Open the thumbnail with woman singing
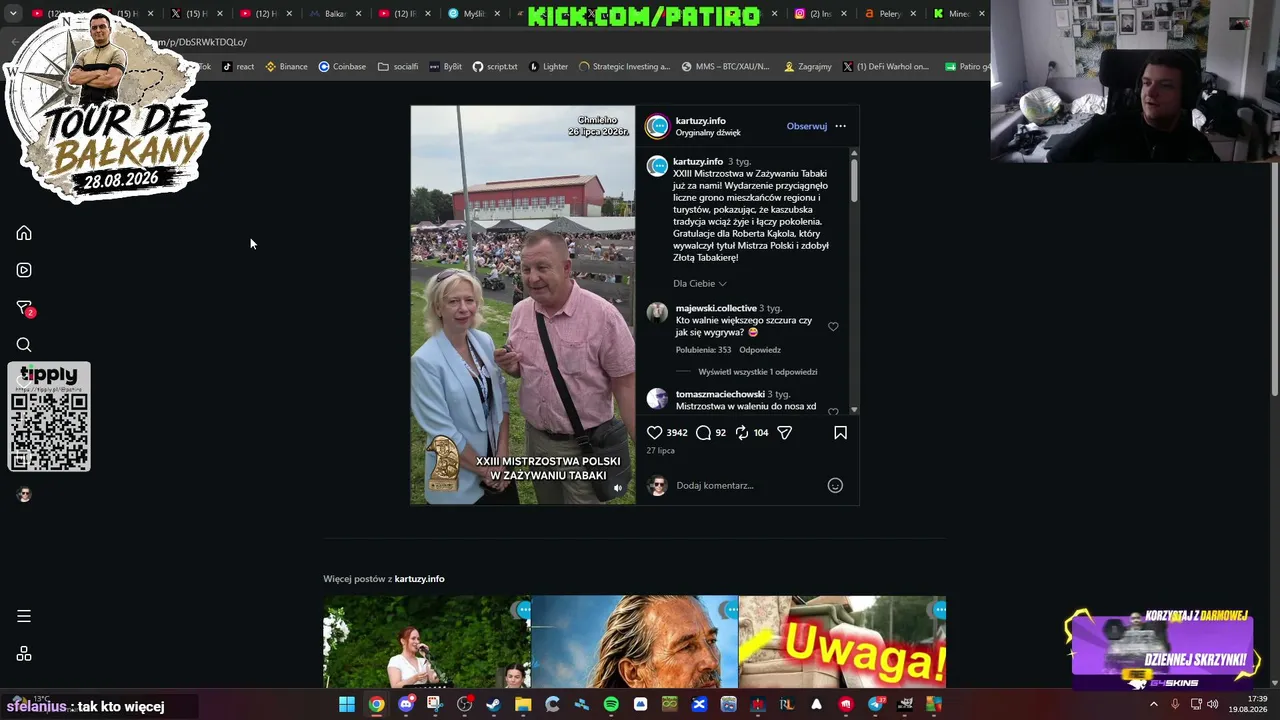Screen dimensions: 1280x720 tap(427, 642)
